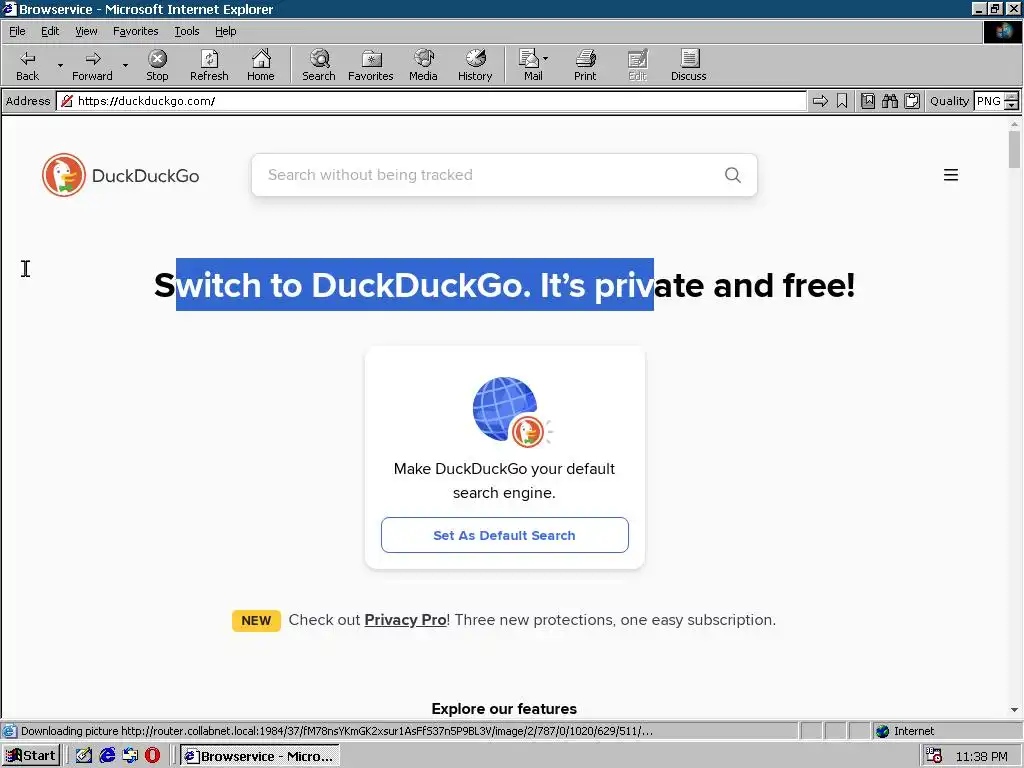
Task: Click the NEW yellow badge
Action: [256, 620]
